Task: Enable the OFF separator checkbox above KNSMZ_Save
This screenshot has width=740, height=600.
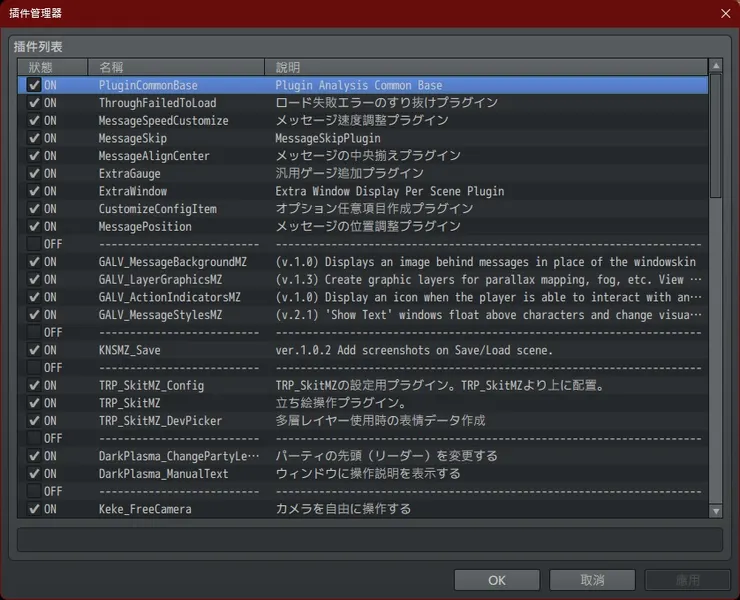Action: tap(34, 332)
